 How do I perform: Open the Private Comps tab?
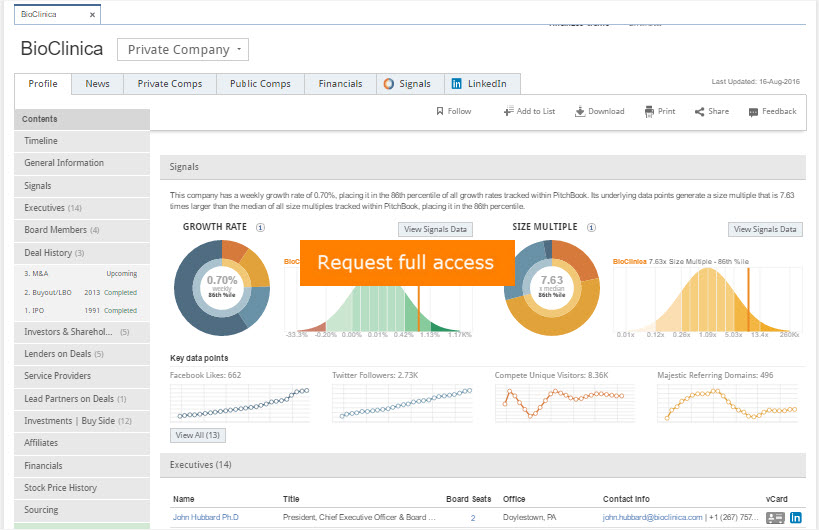(170, 84)
